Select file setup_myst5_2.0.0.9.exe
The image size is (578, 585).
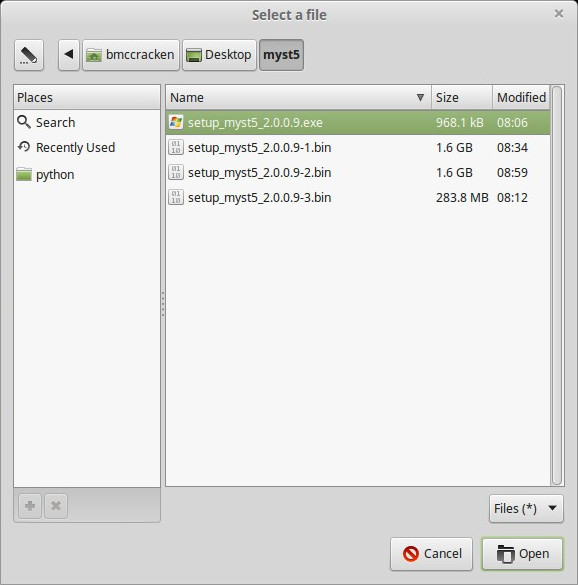coord(358,122)
